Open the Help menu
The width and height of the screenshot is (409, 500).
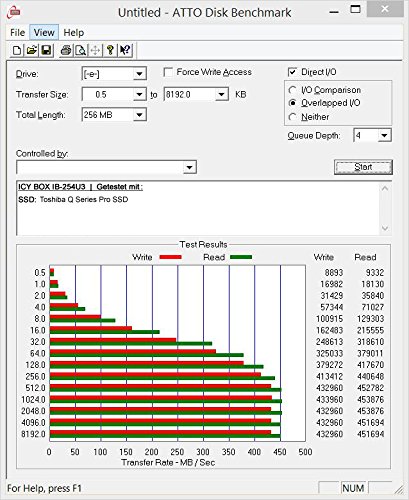coord(74,33)
